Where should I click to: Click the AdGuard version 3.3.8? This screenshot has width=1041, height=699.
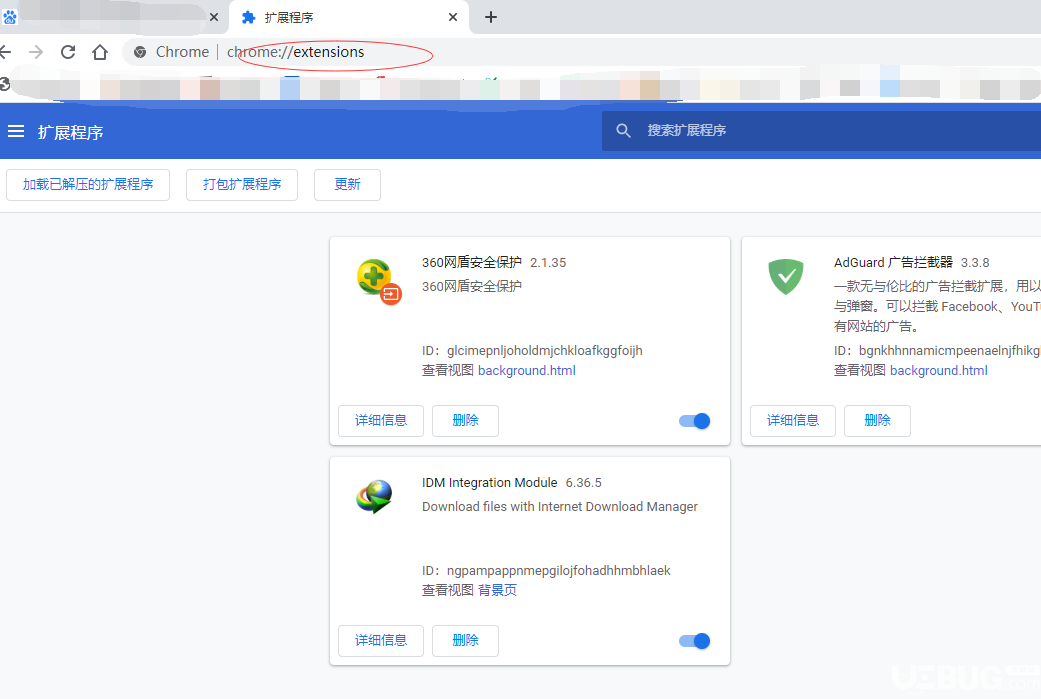[x=975, y=263]
